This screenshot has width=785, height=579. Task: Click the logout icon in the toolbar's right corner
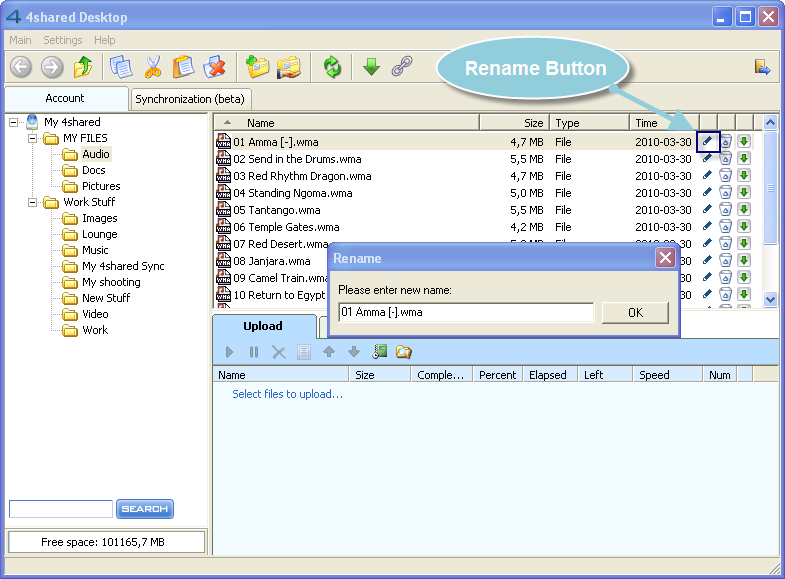pos(762,67)
